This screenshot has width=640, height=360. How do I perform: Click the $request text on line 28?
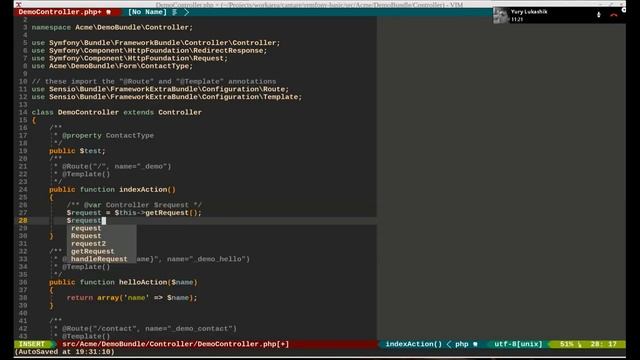(x=84, y=220)
